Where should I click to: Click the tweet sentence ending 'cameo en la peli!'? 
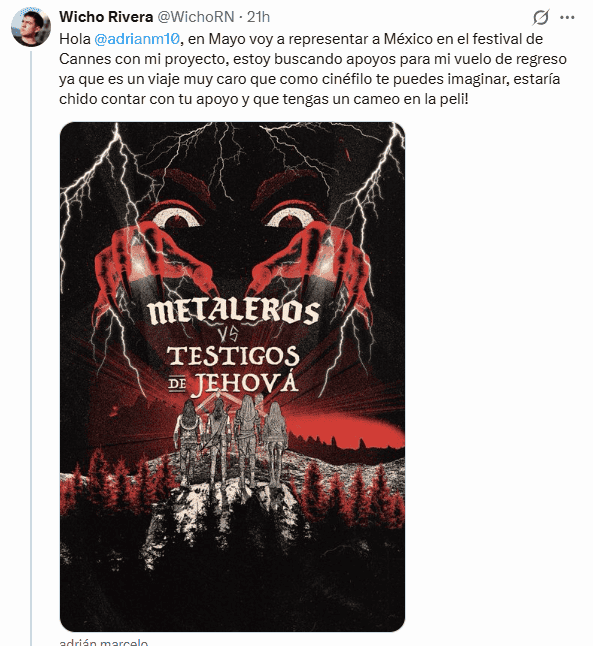264,99
